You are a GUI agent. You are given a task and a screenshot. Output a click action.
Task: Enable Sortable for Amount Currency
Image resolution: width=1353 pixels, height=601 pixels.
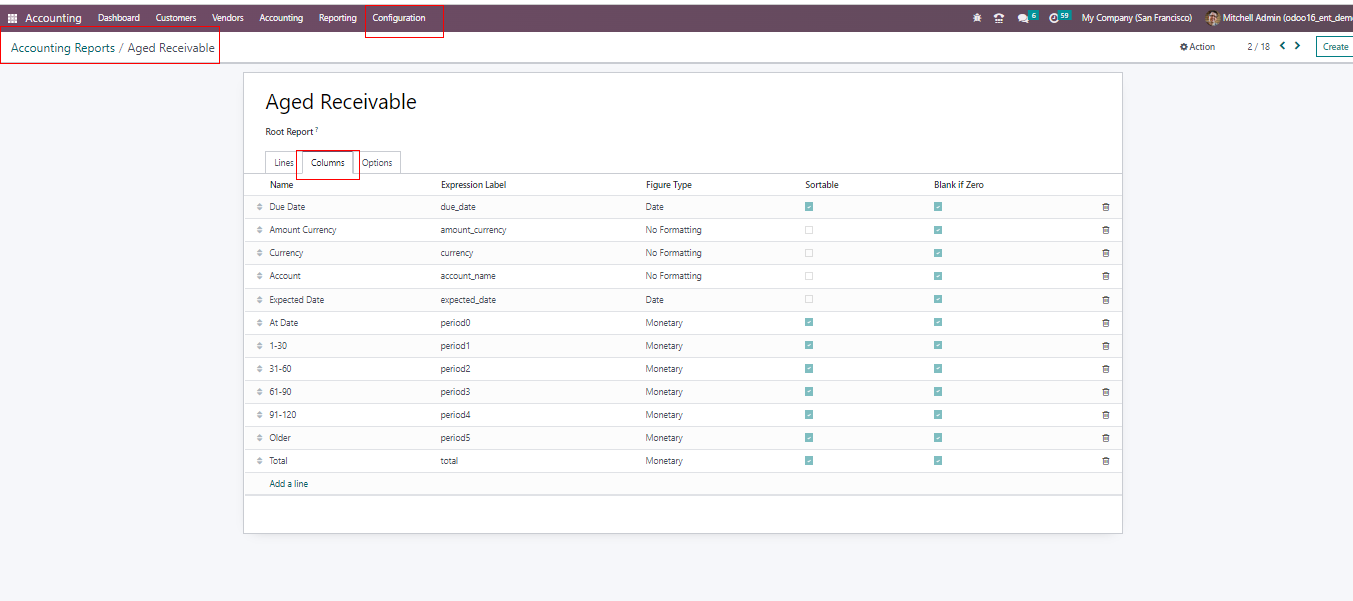809,230
